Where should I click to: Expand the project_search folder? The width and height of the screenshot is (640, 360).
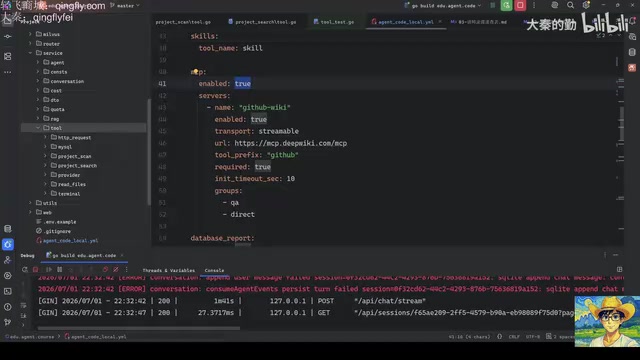click(x=45, y=165)
